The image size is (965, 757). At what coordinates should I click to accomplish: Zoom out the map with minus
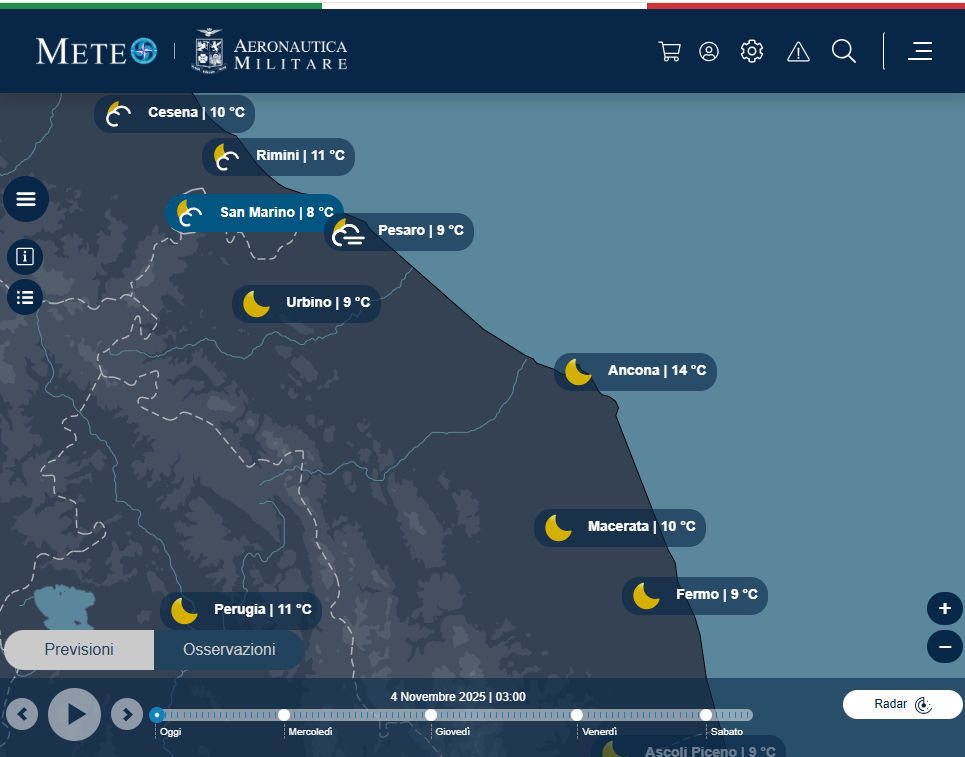click(x=945, y=648)
